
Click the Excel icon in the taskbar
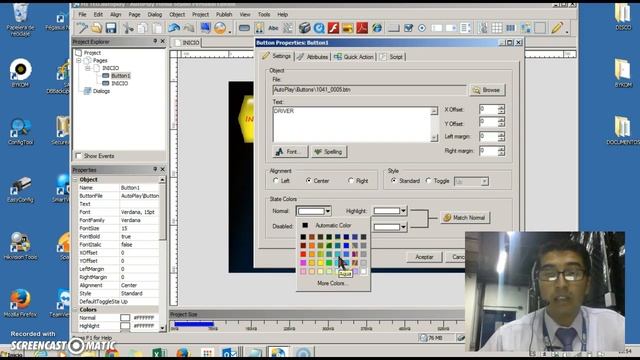click(x=158, y=353)
